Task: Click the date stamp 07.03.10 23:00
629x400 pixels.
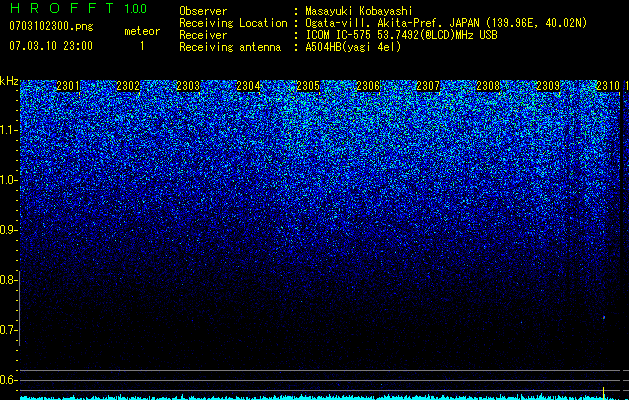Action: click(x=51, y=46)
